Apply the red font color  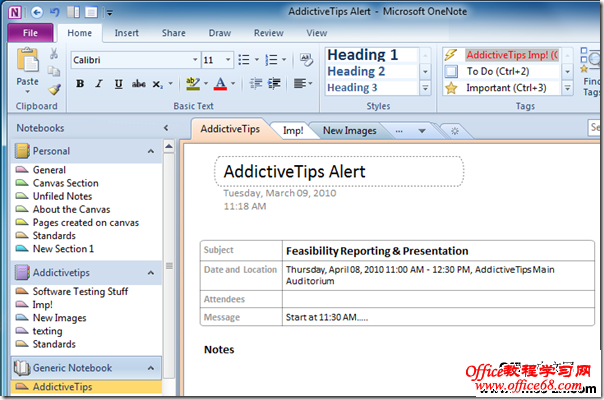tap(220, 84)
